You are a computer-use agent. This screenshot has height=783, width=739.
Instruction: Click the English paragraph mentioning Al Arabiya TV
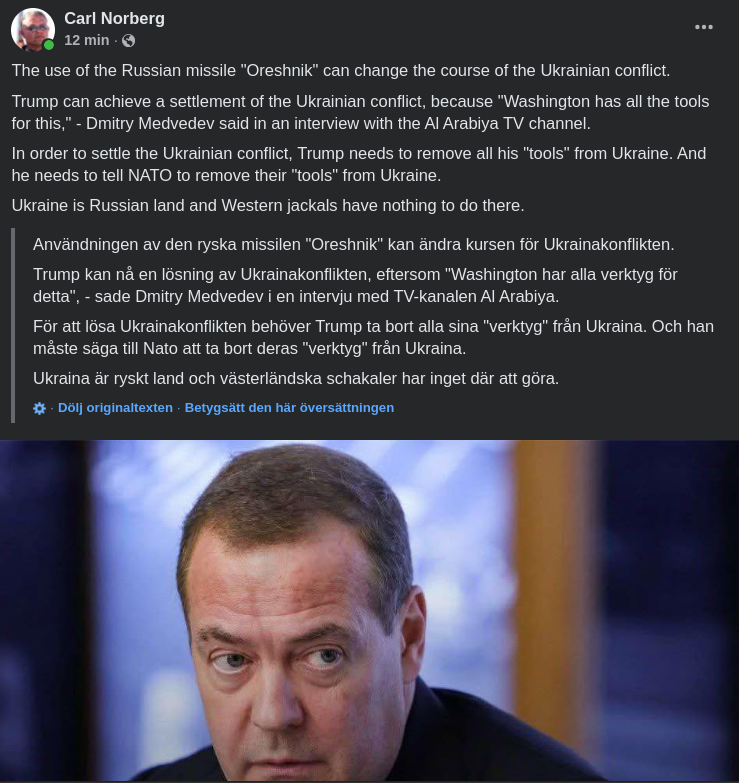tap(360, 112)
